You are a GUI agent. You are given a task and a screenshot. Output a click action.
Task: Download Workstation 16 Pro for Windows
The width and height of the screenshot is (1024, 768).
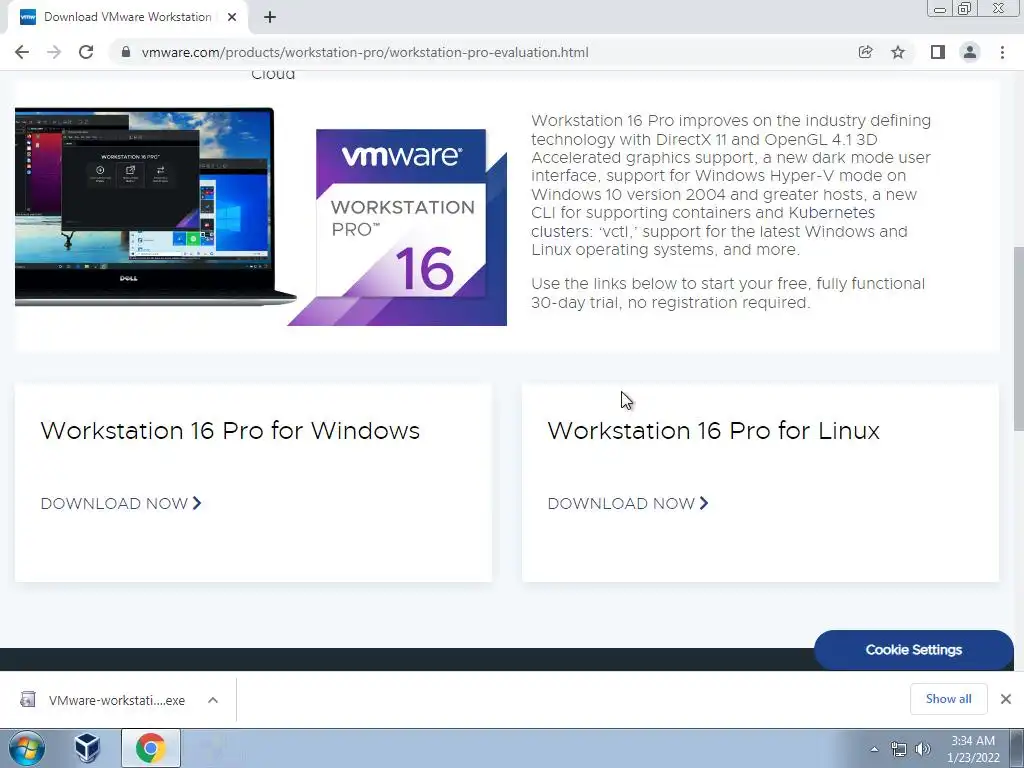pos(121,504)
